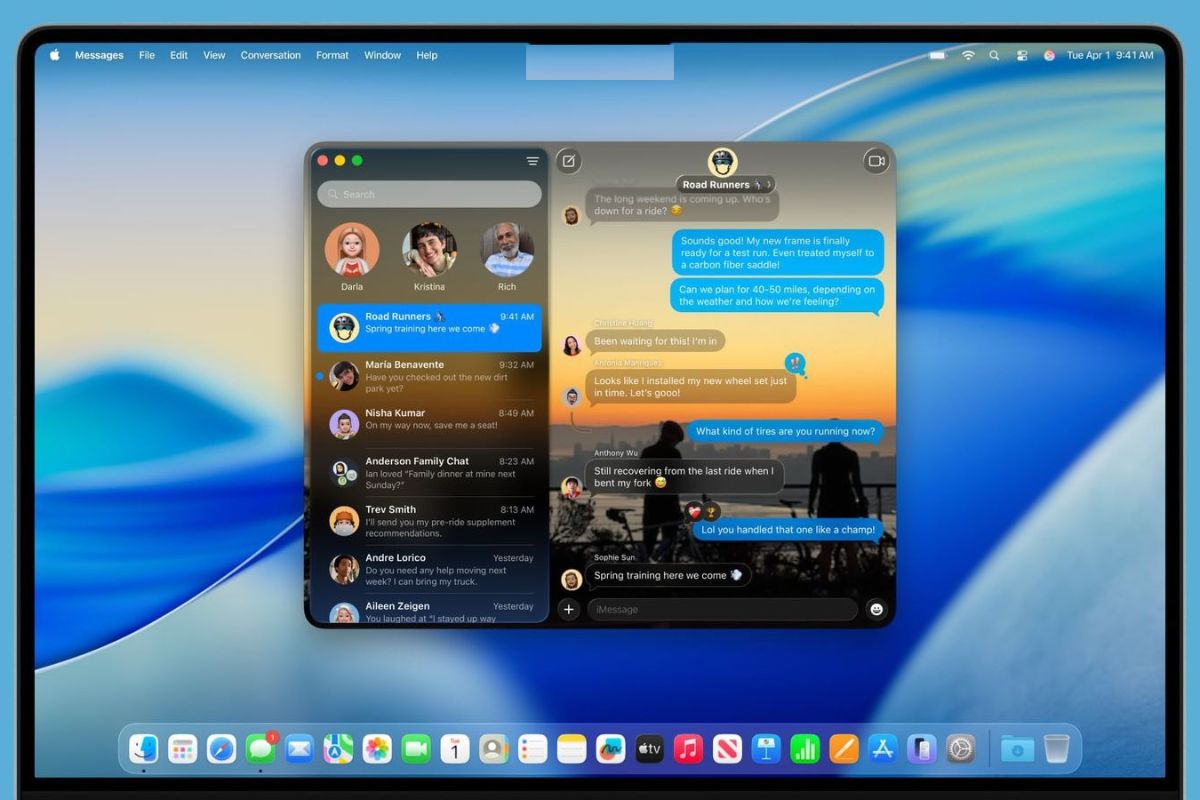The height and width of the screenshot is (800, 1200).
Task: Open News from the Dock
Action: tap(727, 748)
